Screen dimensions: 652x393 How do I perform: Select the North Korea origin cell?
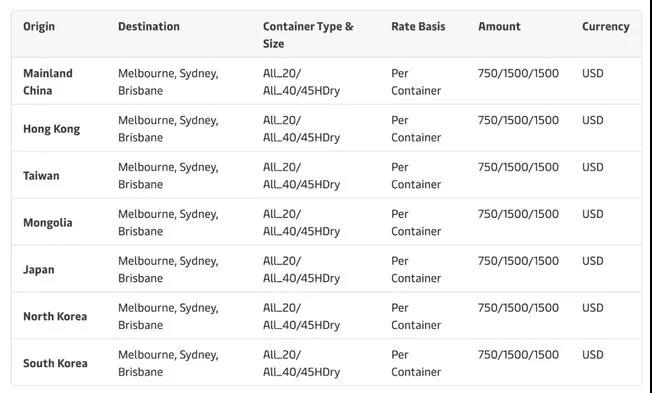pos(55,316)
